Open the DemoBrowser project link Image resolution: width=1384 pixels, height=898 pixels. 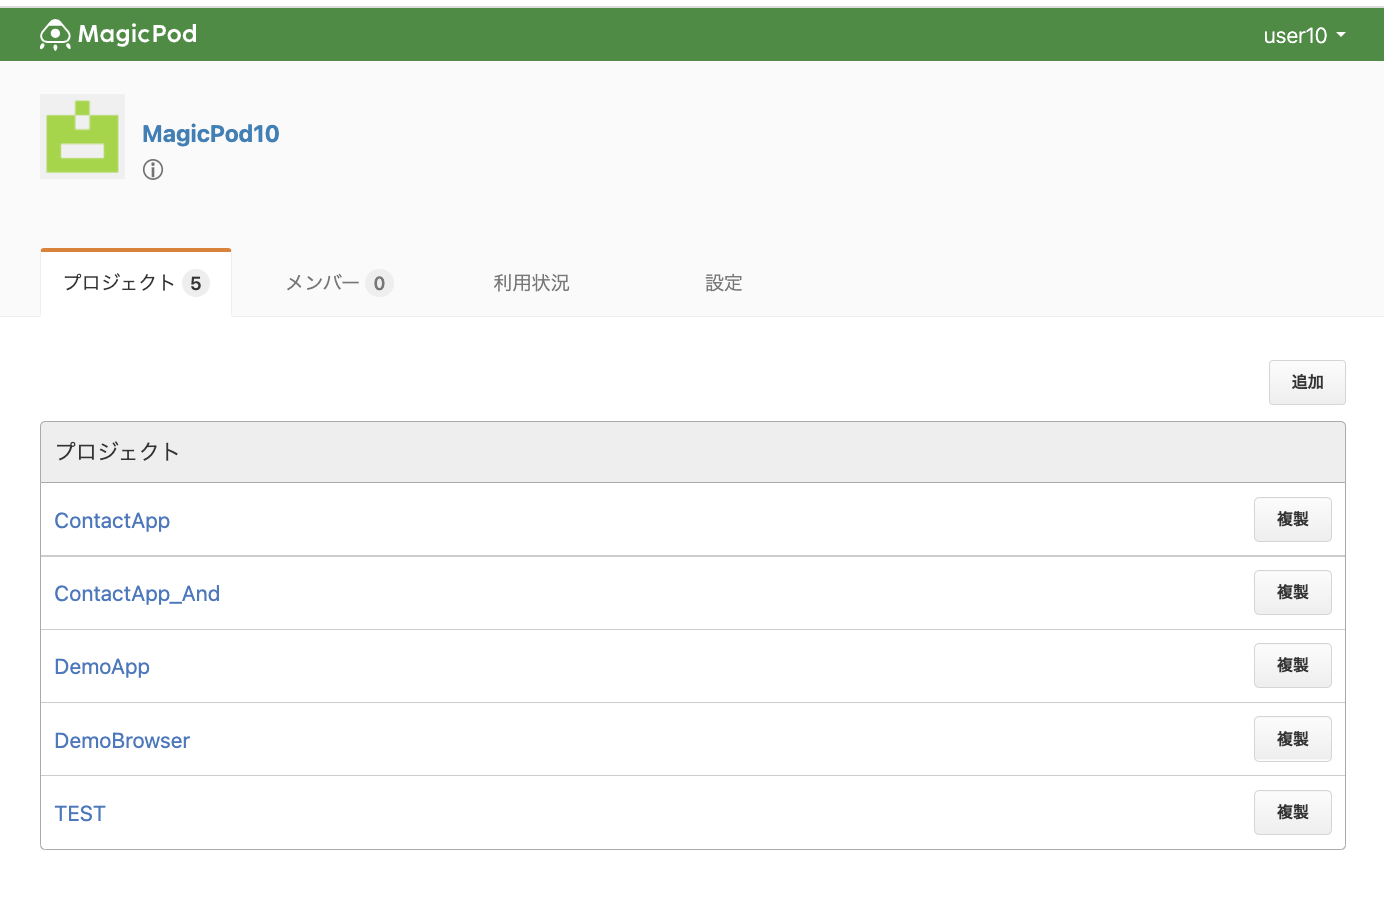click(x=122, y=740)
